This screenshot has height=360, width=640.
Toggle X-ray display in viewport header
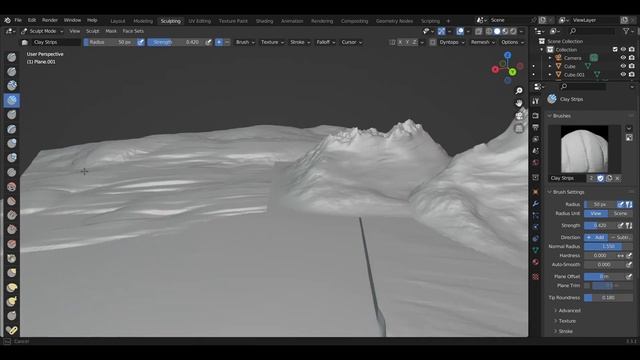click(478, 31)
